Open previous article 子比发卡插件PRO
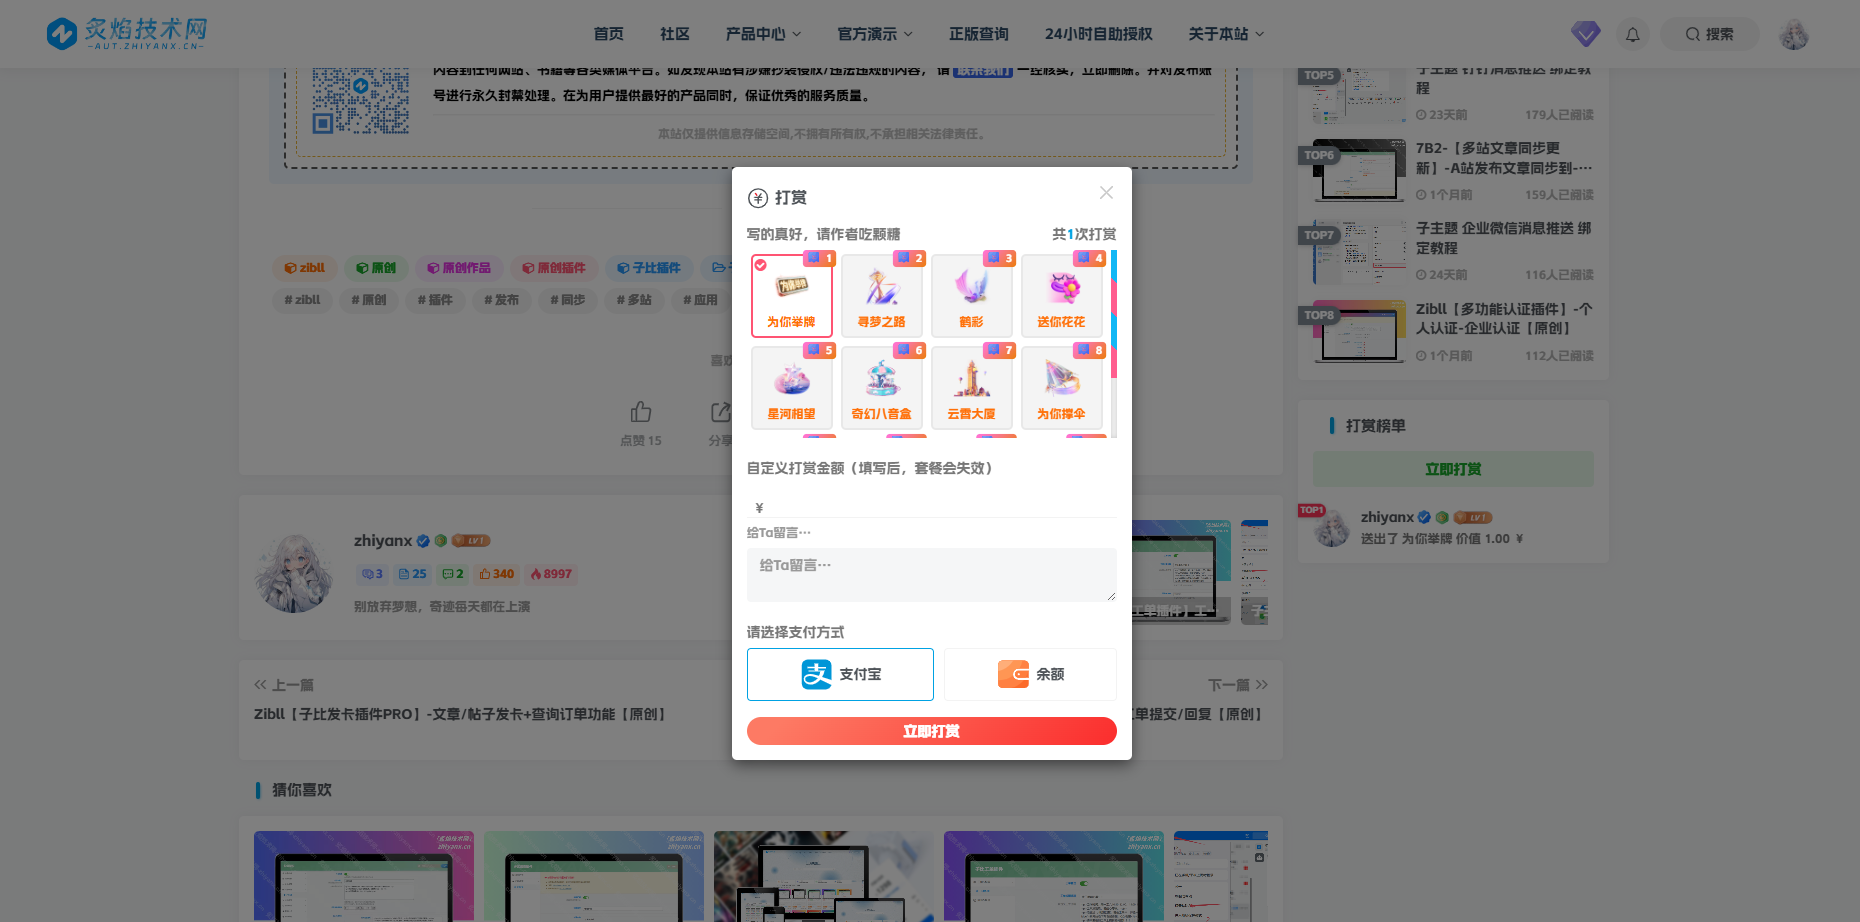The height and width of the screenshot is (922, 1860). pos(460,714)
